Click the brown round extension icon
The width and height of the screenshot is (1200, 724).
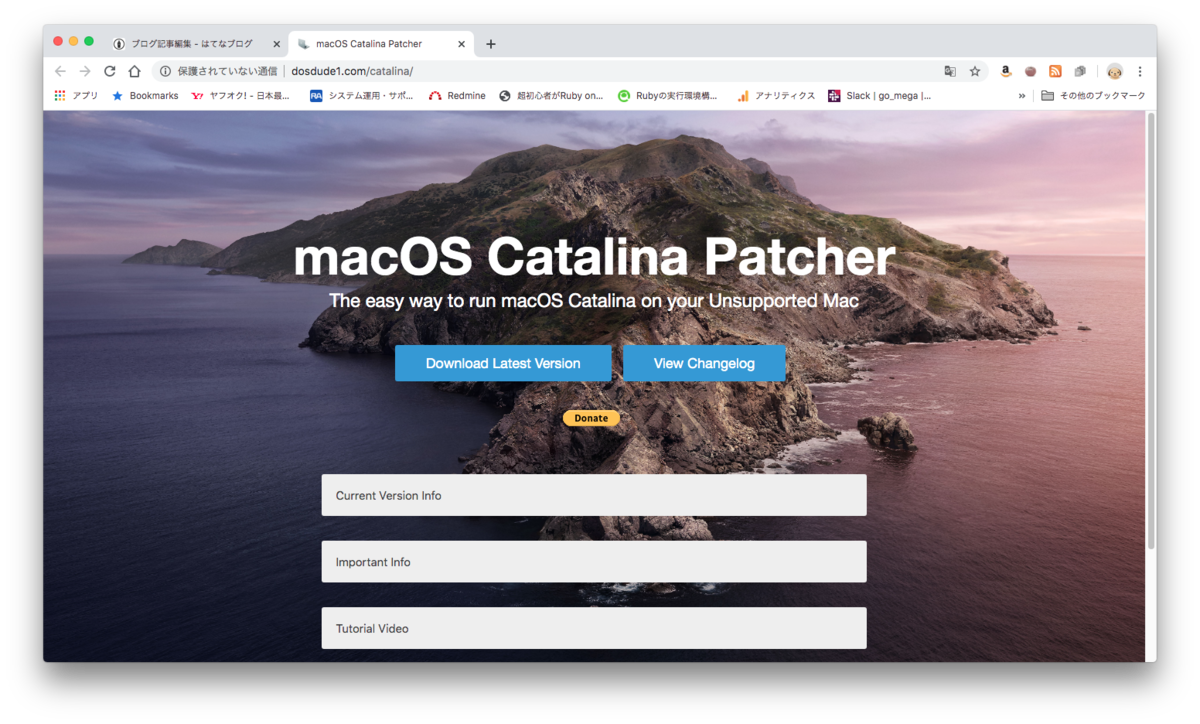point(1030,71)
